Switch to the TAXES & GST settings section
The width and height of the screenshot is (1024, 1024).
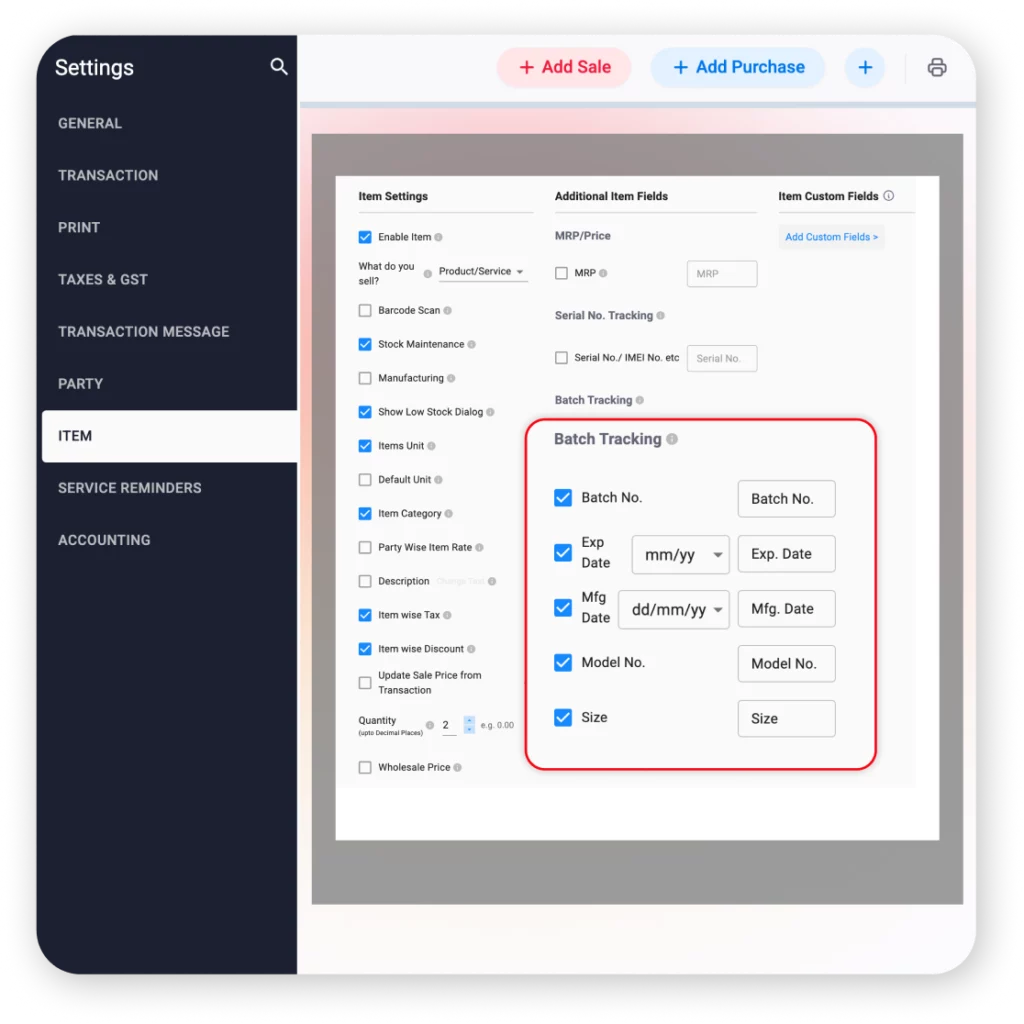[x=103, y=279]
